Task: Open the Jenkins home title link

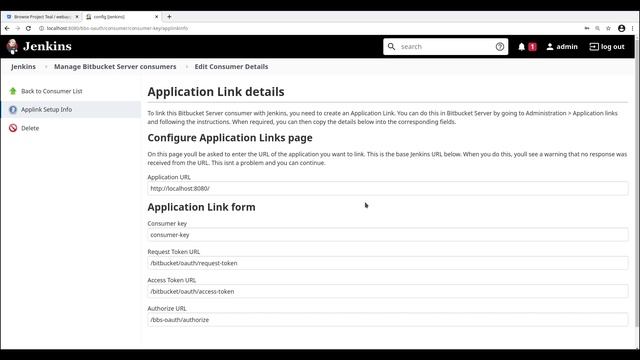Action: click(47, 46)
